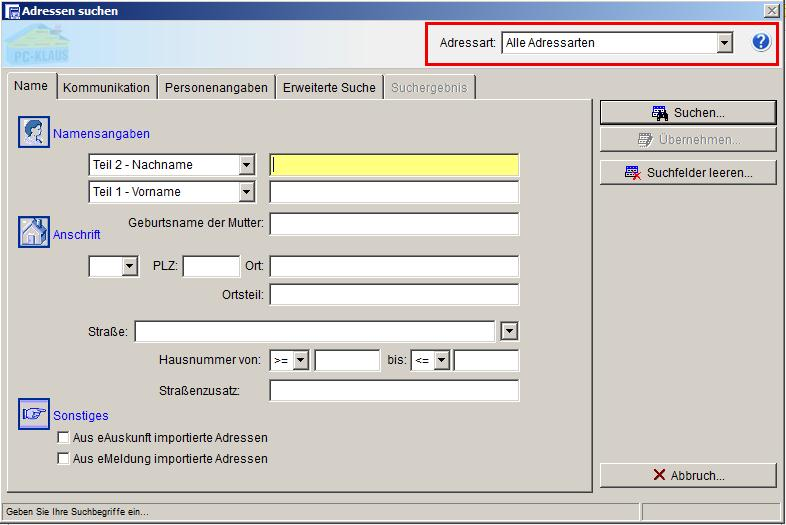Open the Straße dropdown arrow

(509, 331)
